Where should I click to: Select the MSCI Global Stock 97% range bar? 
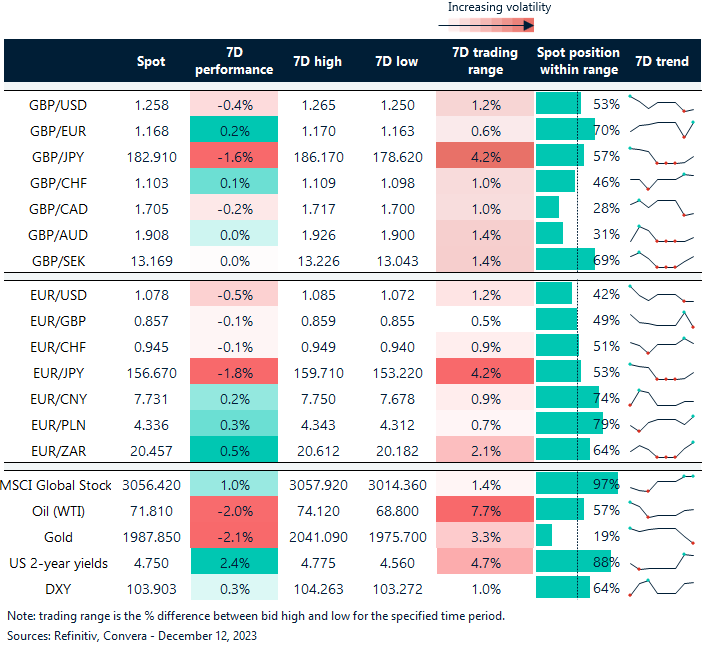click(577, 484)
